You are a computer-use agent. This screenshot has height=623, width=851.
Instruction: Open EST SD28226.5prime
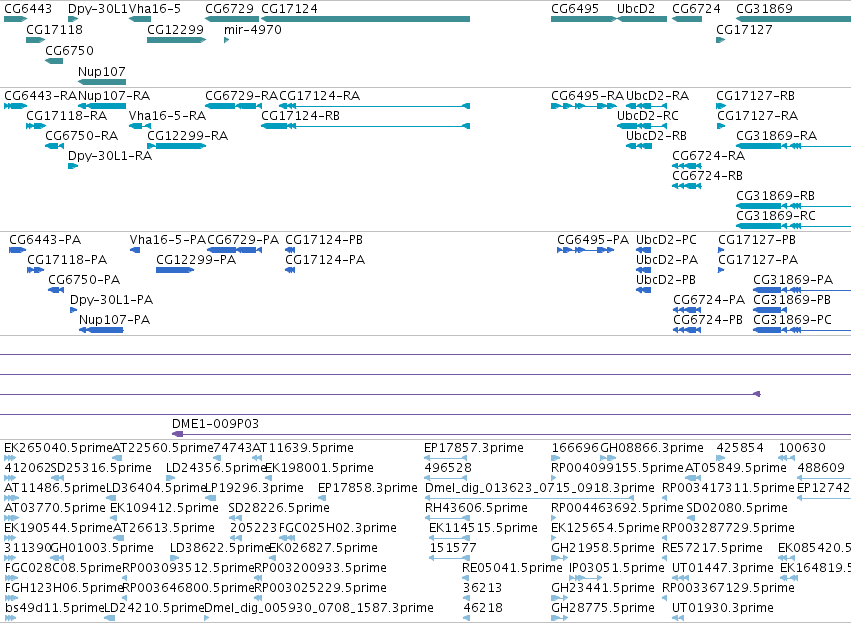(279, 508)
